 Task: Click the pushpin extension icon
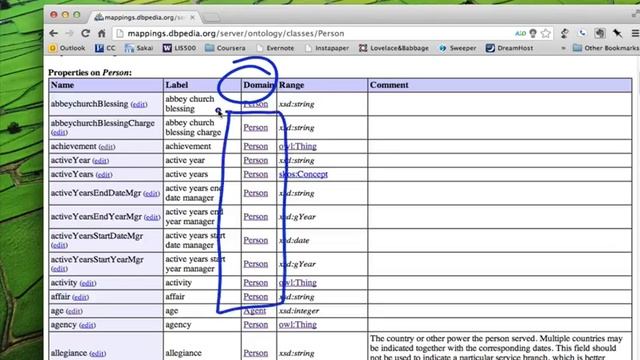[618, 33]
